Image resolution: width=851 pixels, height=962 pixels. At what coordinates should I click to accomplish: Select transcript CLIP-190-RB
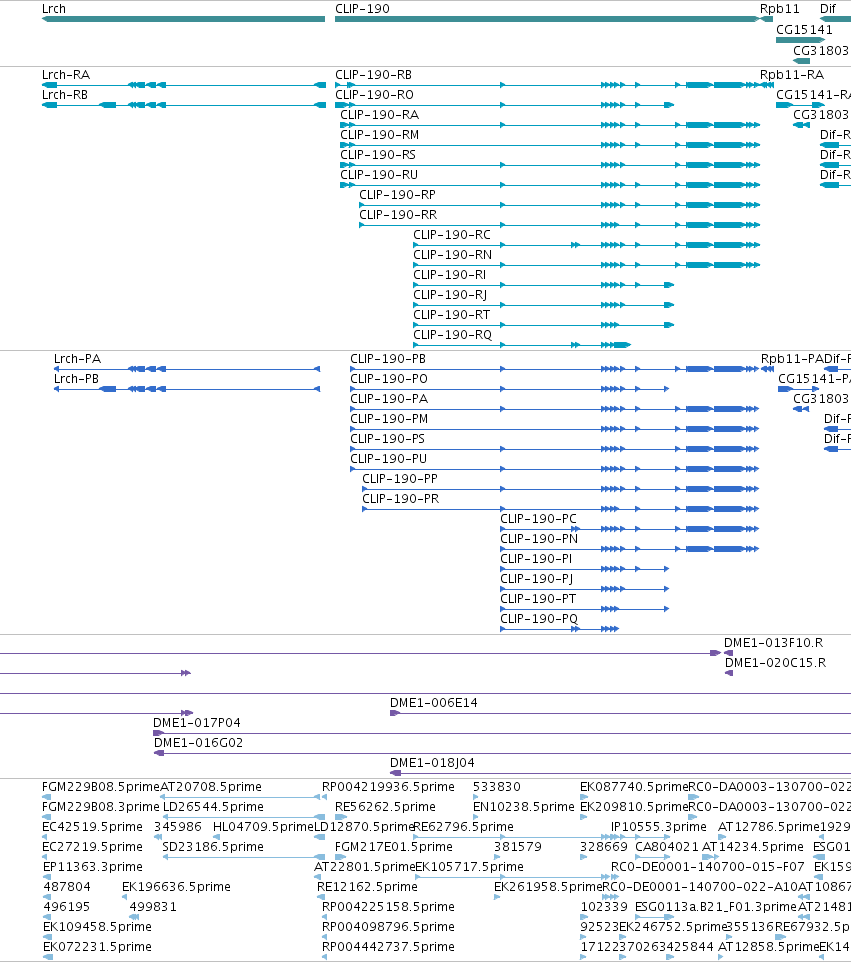[373, 75]
